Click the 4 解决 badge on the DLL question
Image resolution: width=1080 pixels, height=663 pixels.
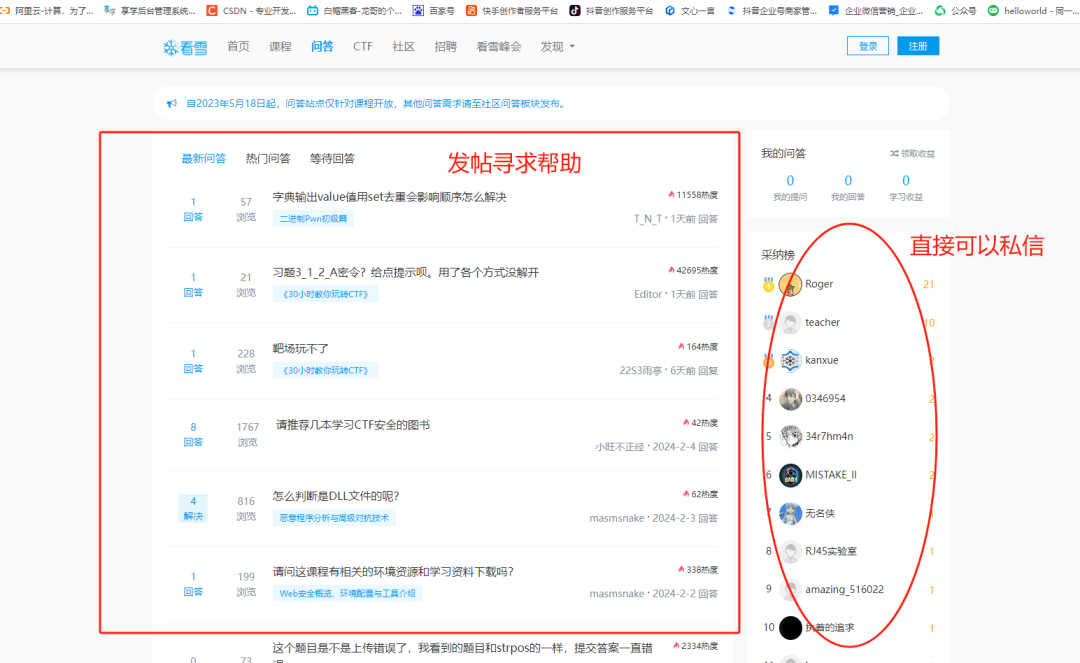click(x=193, y=508)
